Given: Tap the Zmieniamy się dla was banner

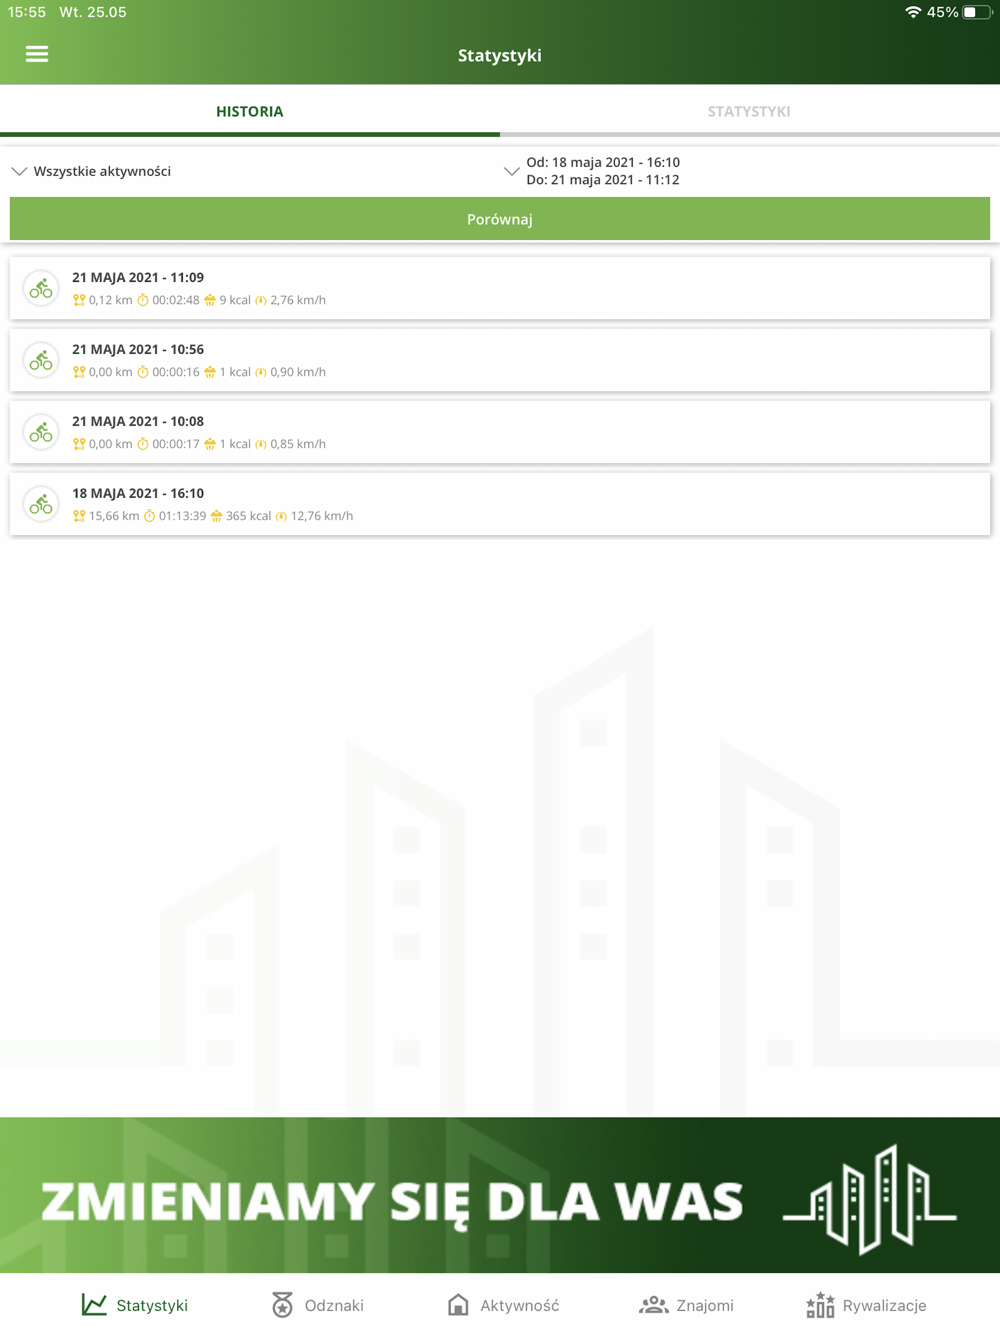Looking at the screenshot, I should [x=500, y=1195].
